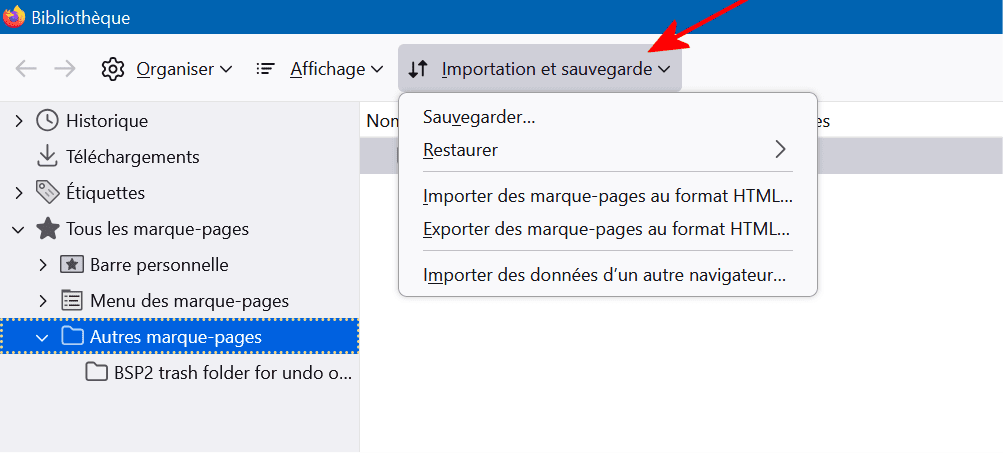Choose Sauvegarder… from the menu
Viewport: 1003px width, 453px height.
pyautogui.click(x=608, y=118)
